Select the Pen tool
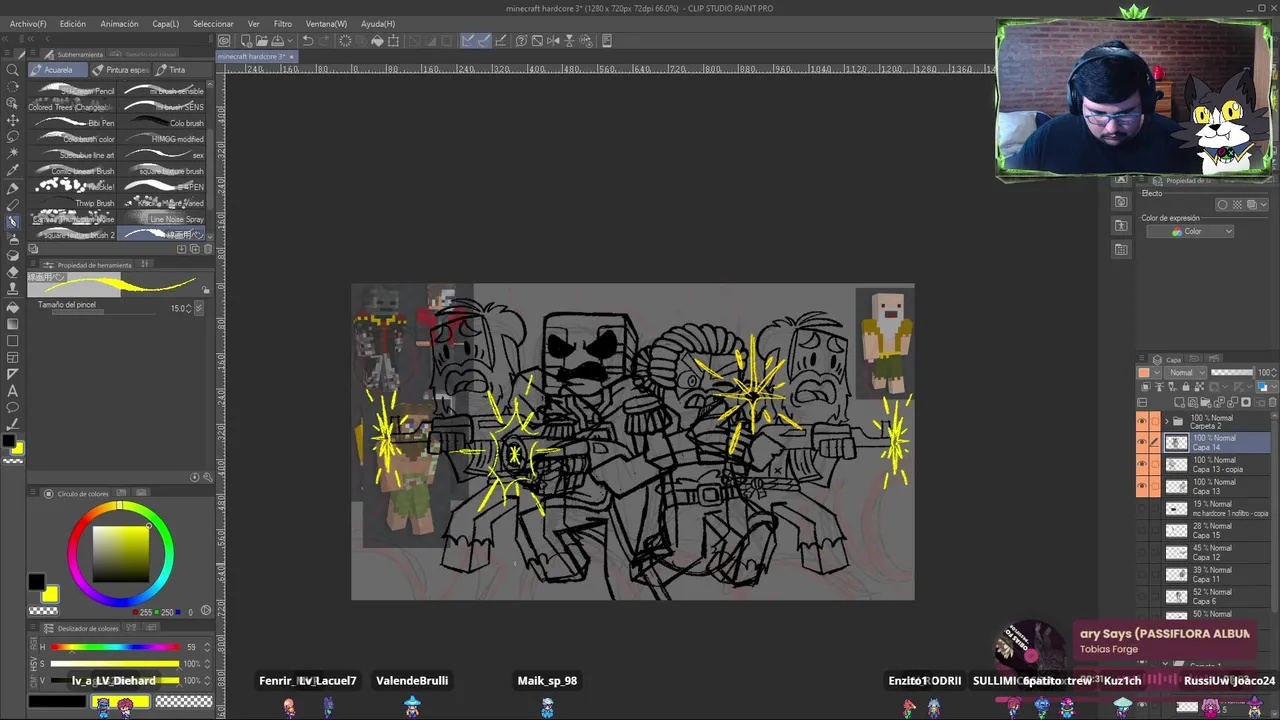1280x720 pixels. (x=12, y=188)
